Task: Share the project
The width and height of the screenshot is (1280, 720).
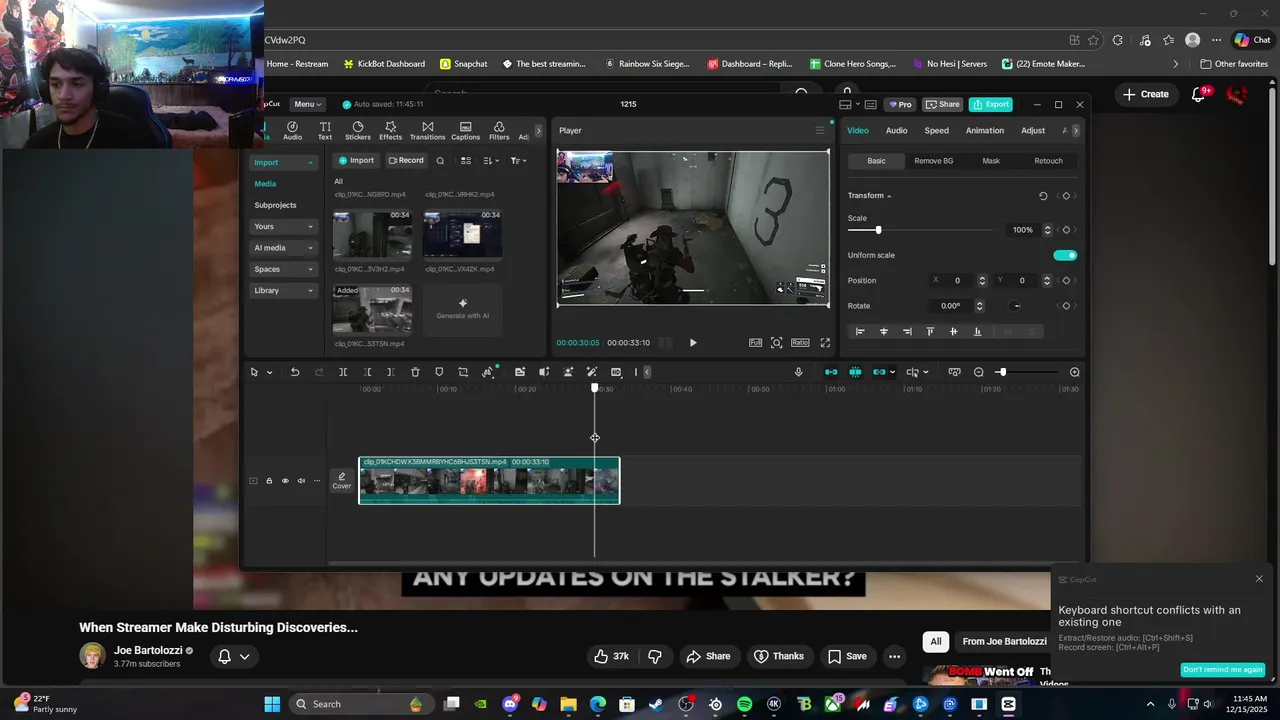Action: click(942, 104)
